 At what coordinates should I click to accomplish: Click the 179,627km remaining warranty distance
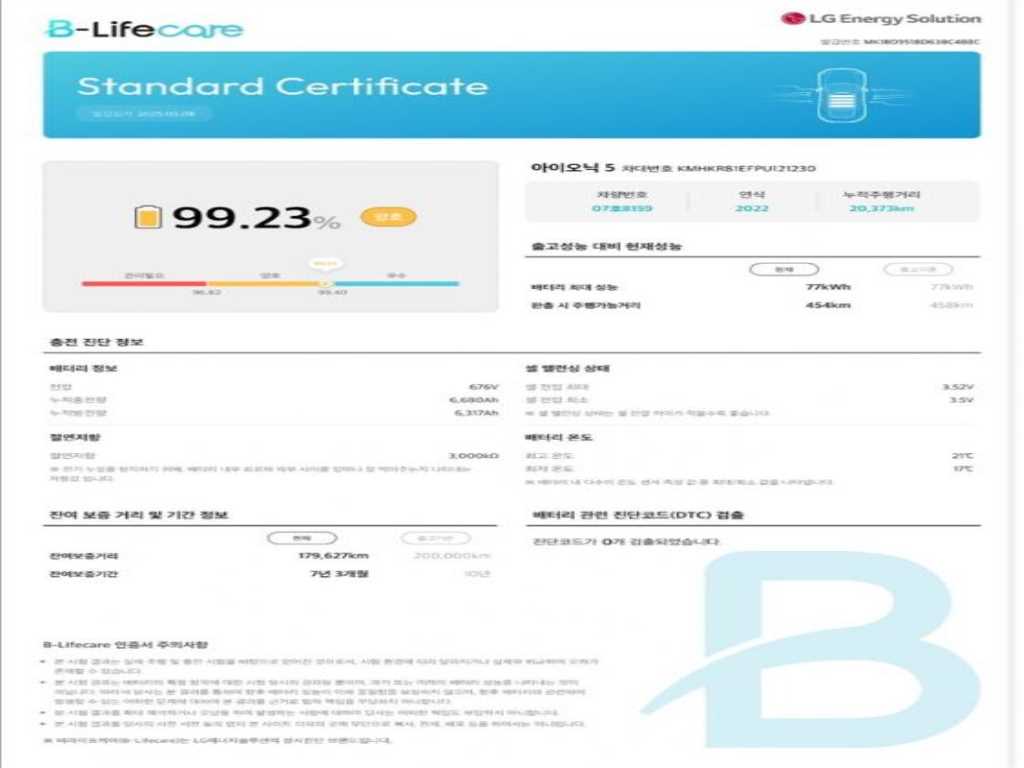tap(333, 556)
